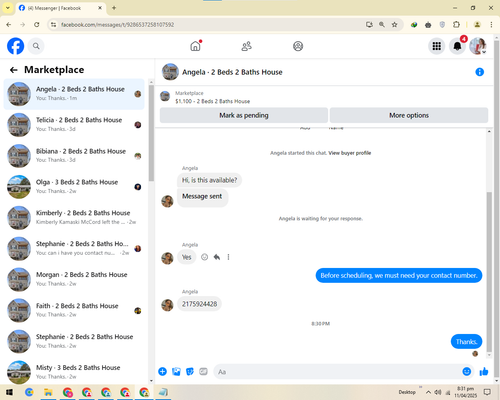Go back in Chrome browser

point(9,25)
